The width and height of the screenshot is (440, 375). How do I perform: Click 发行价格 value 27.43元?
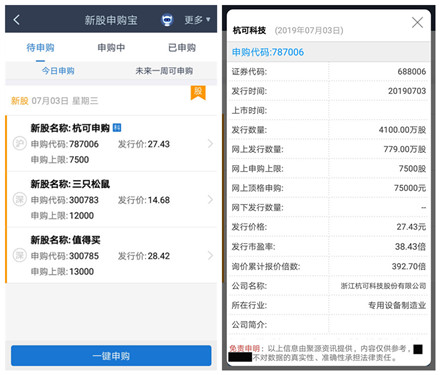[x=411, y=227]
